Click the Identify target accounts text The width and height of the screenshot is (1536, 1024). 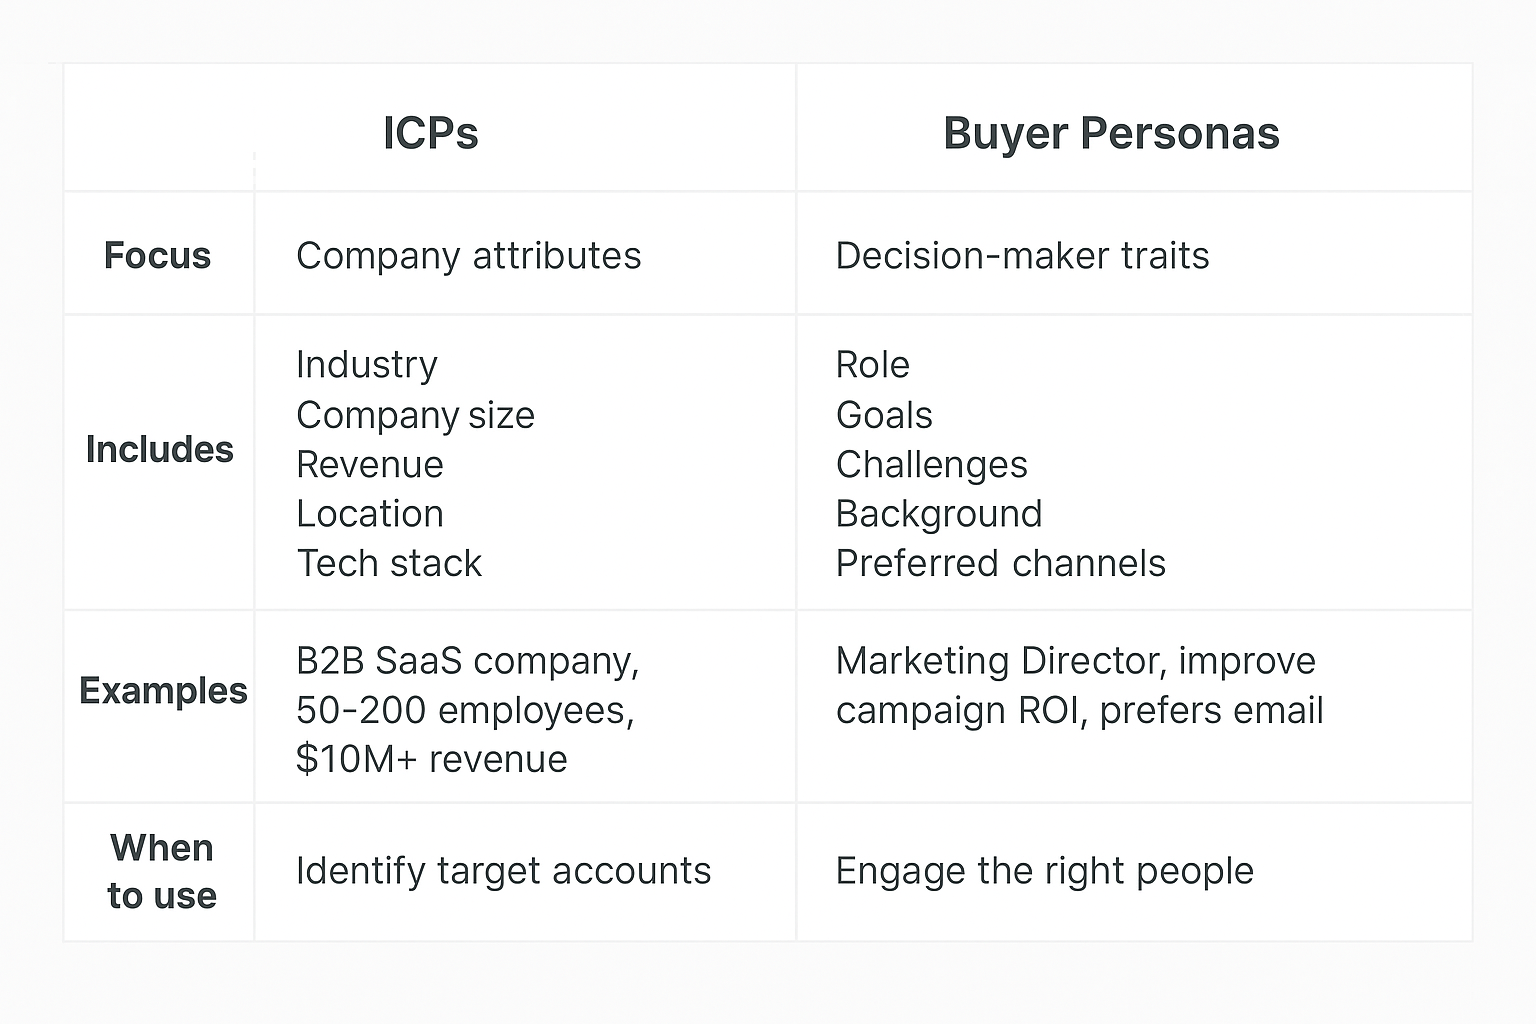click(x=503, y=871)
